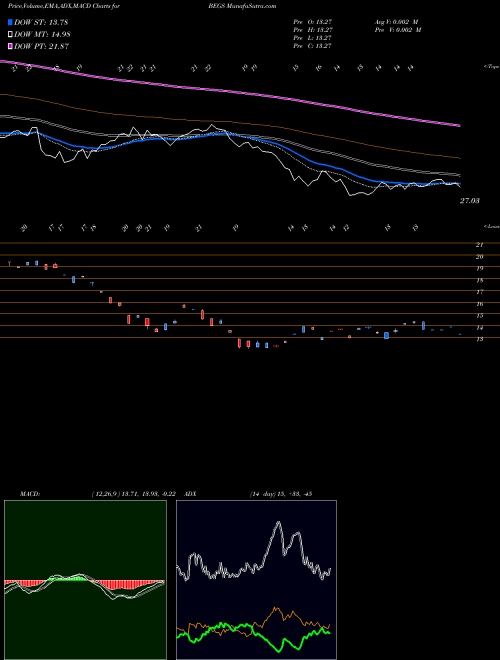Click the peak of the white ADX line
500x660 pixels.
[x=278, y=523]
